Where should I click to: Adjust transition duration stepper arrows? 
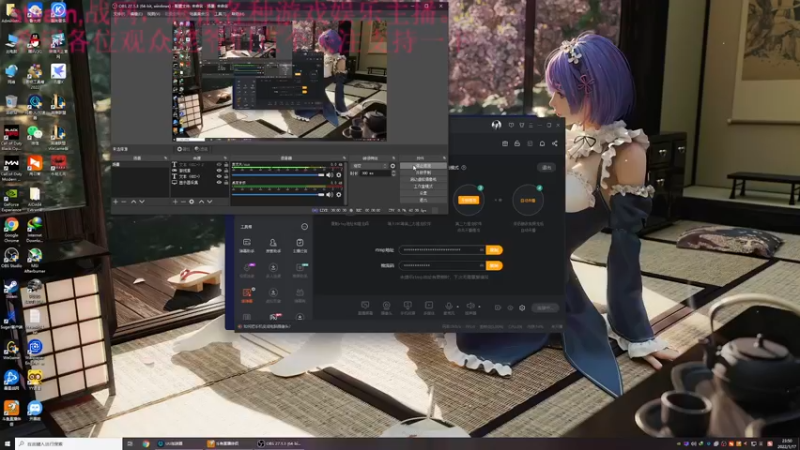394,173
